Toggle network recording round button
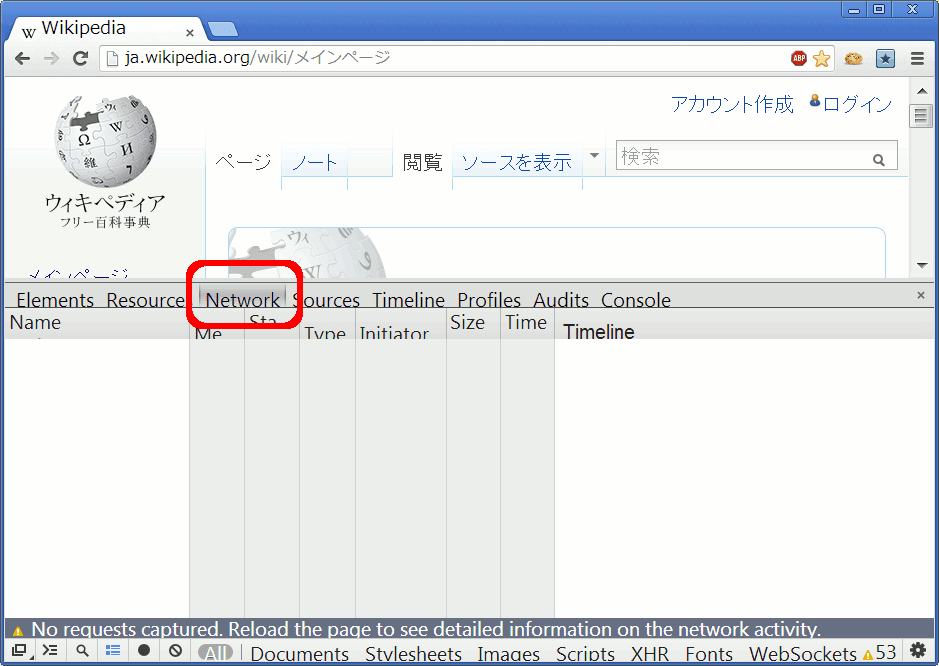The height and width of the screenshot is (666, 939). pos(144,650)
